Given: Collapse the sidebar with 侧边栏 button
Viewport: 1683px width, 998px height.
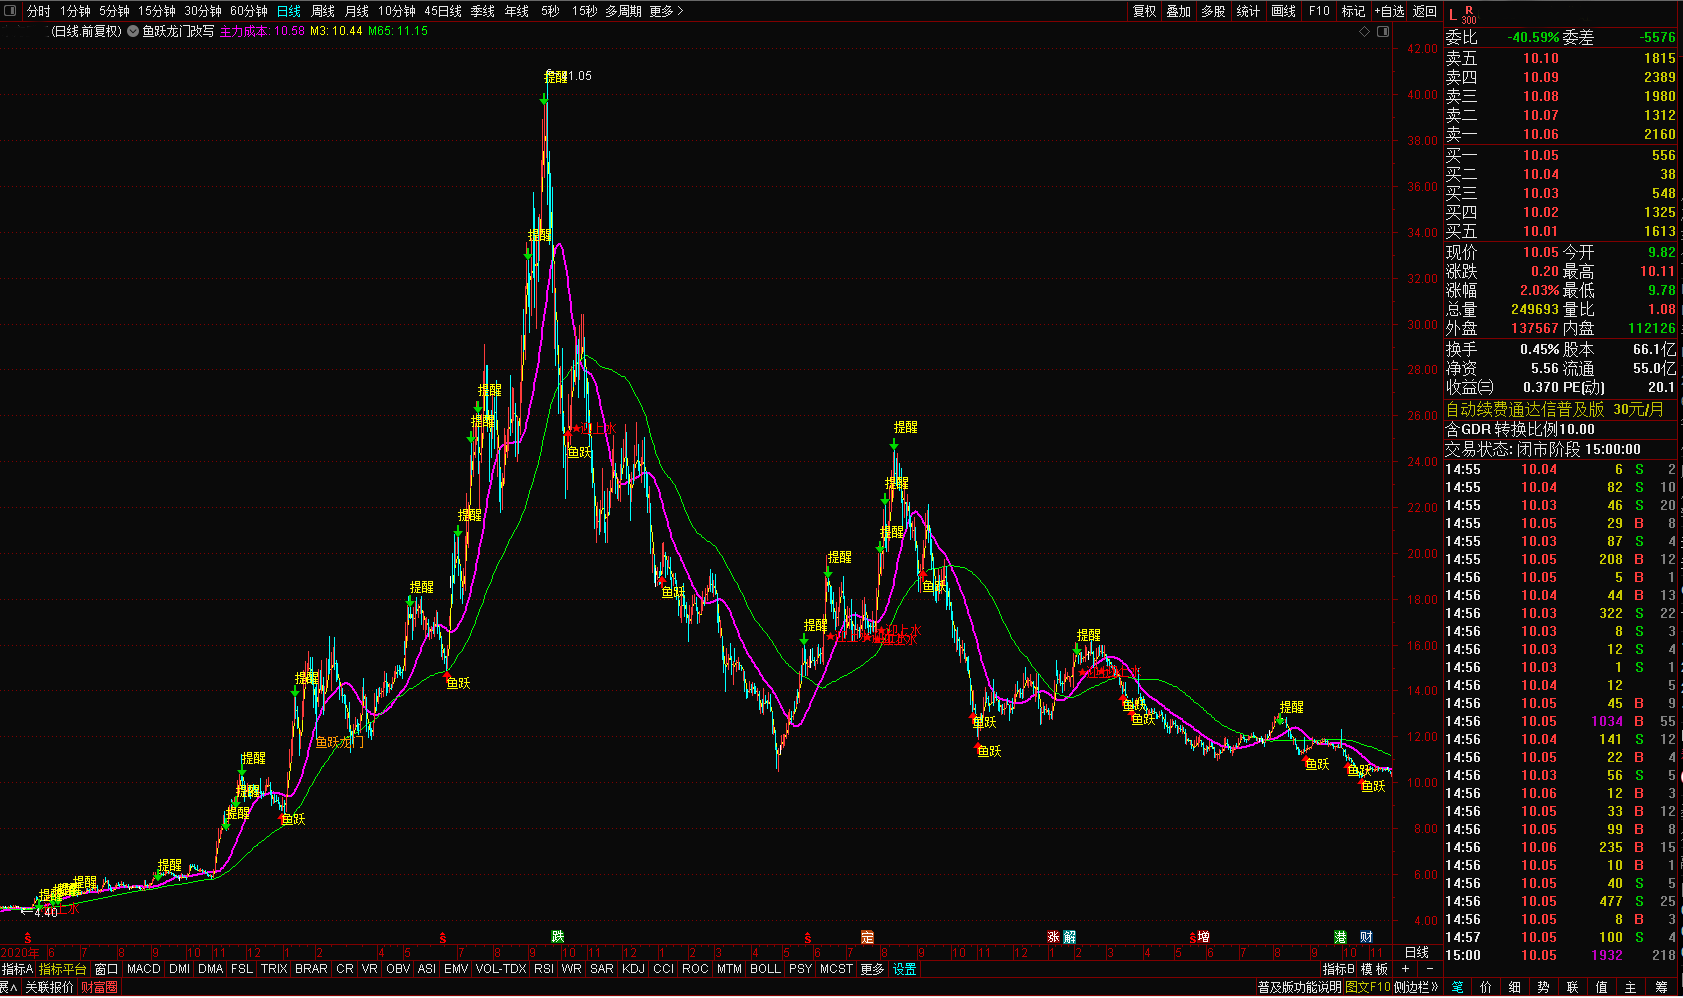Looking at the screenshot, I should click(x=1416, y=987).
